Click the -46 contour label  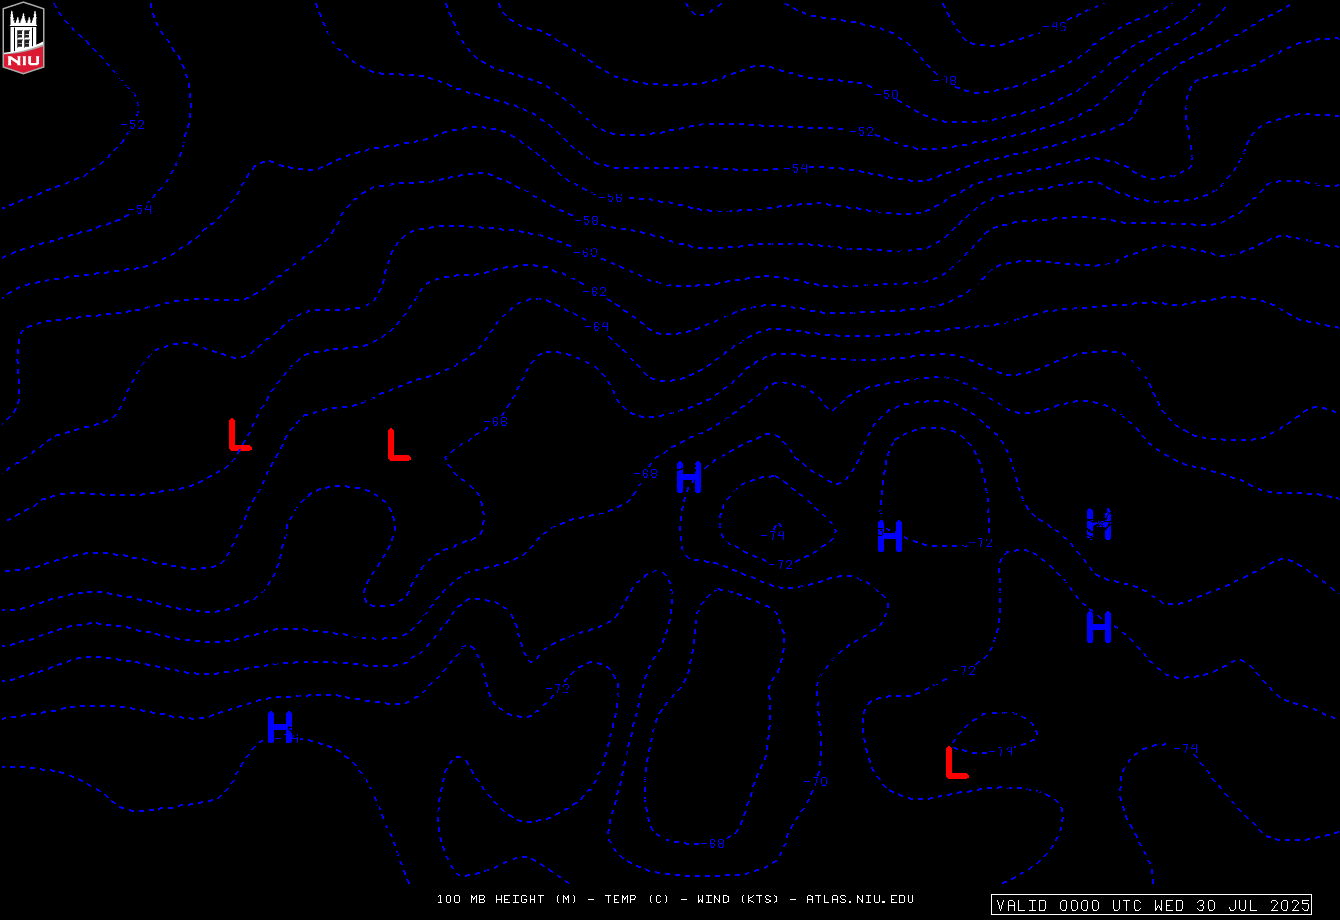[x=1056, y=27]
